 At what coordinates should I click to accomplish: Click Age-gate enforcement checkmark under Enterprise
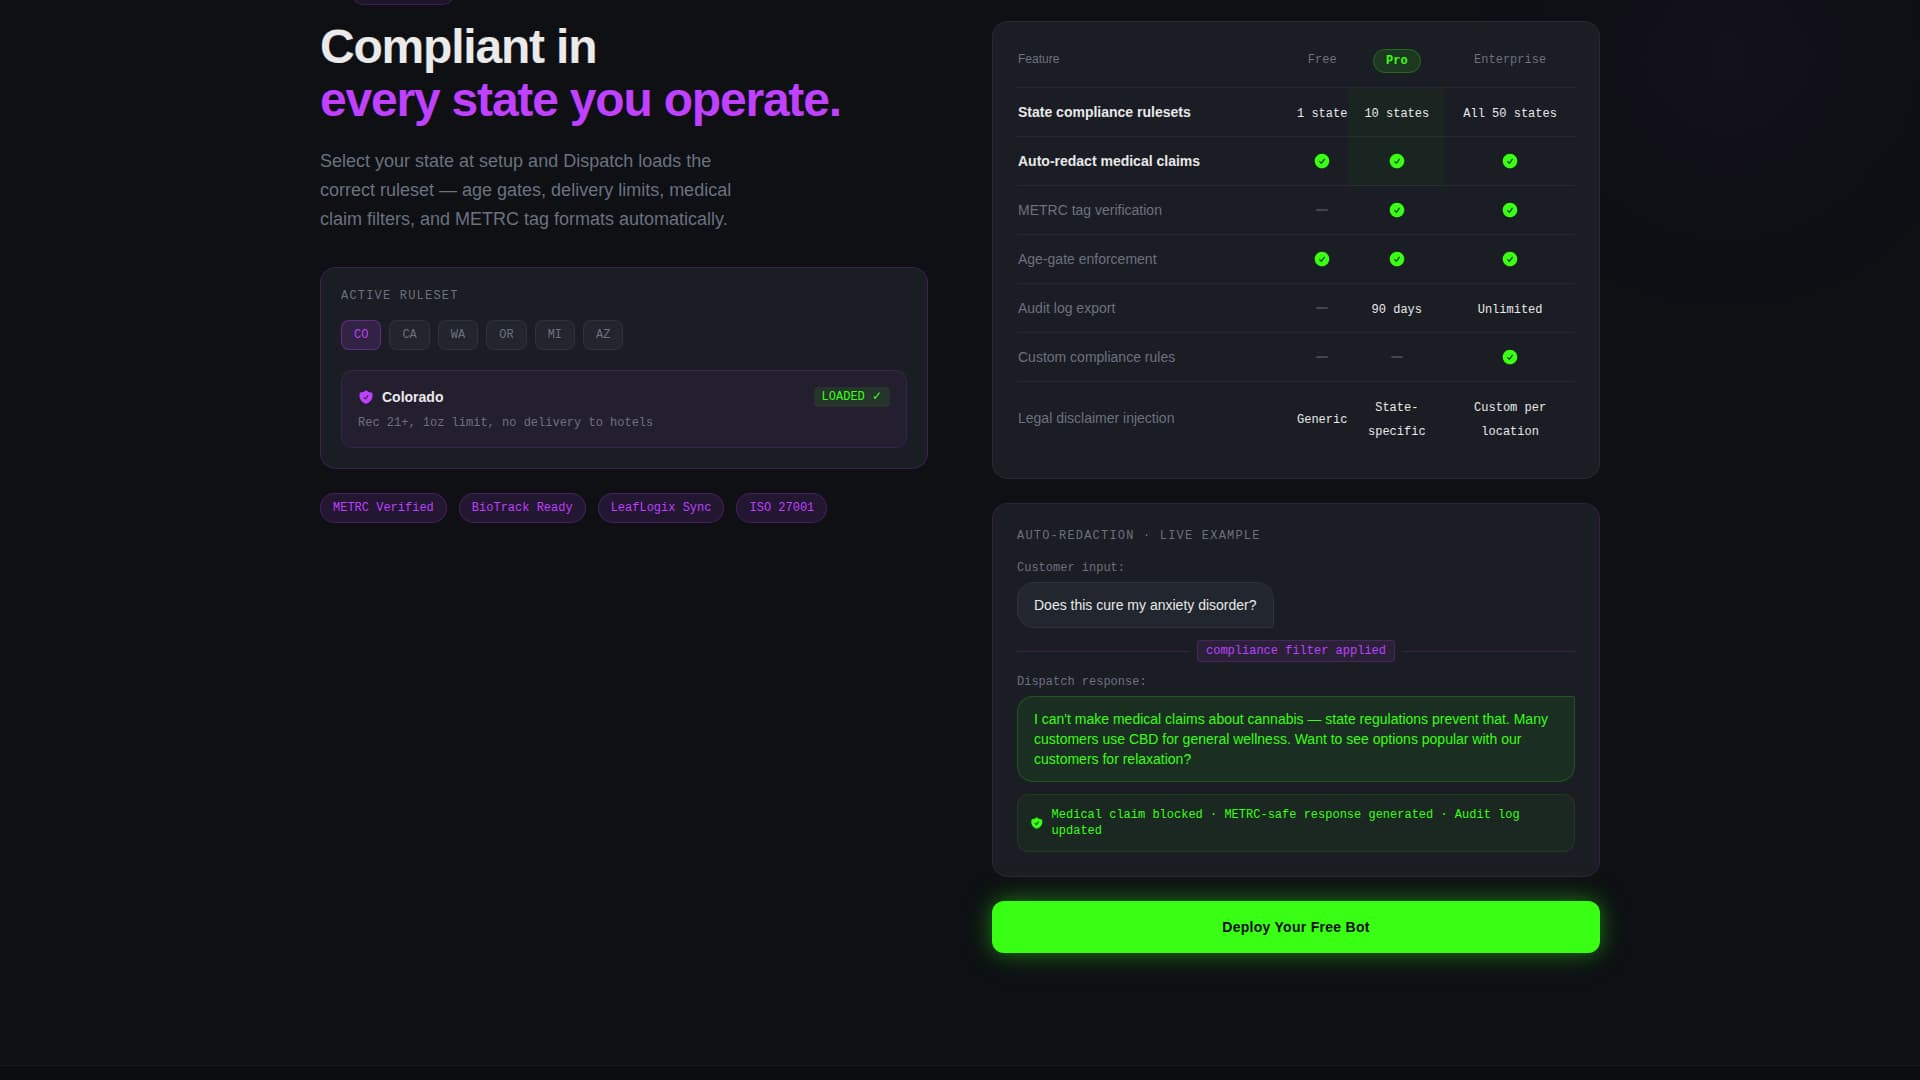(x=1510, y=259)
